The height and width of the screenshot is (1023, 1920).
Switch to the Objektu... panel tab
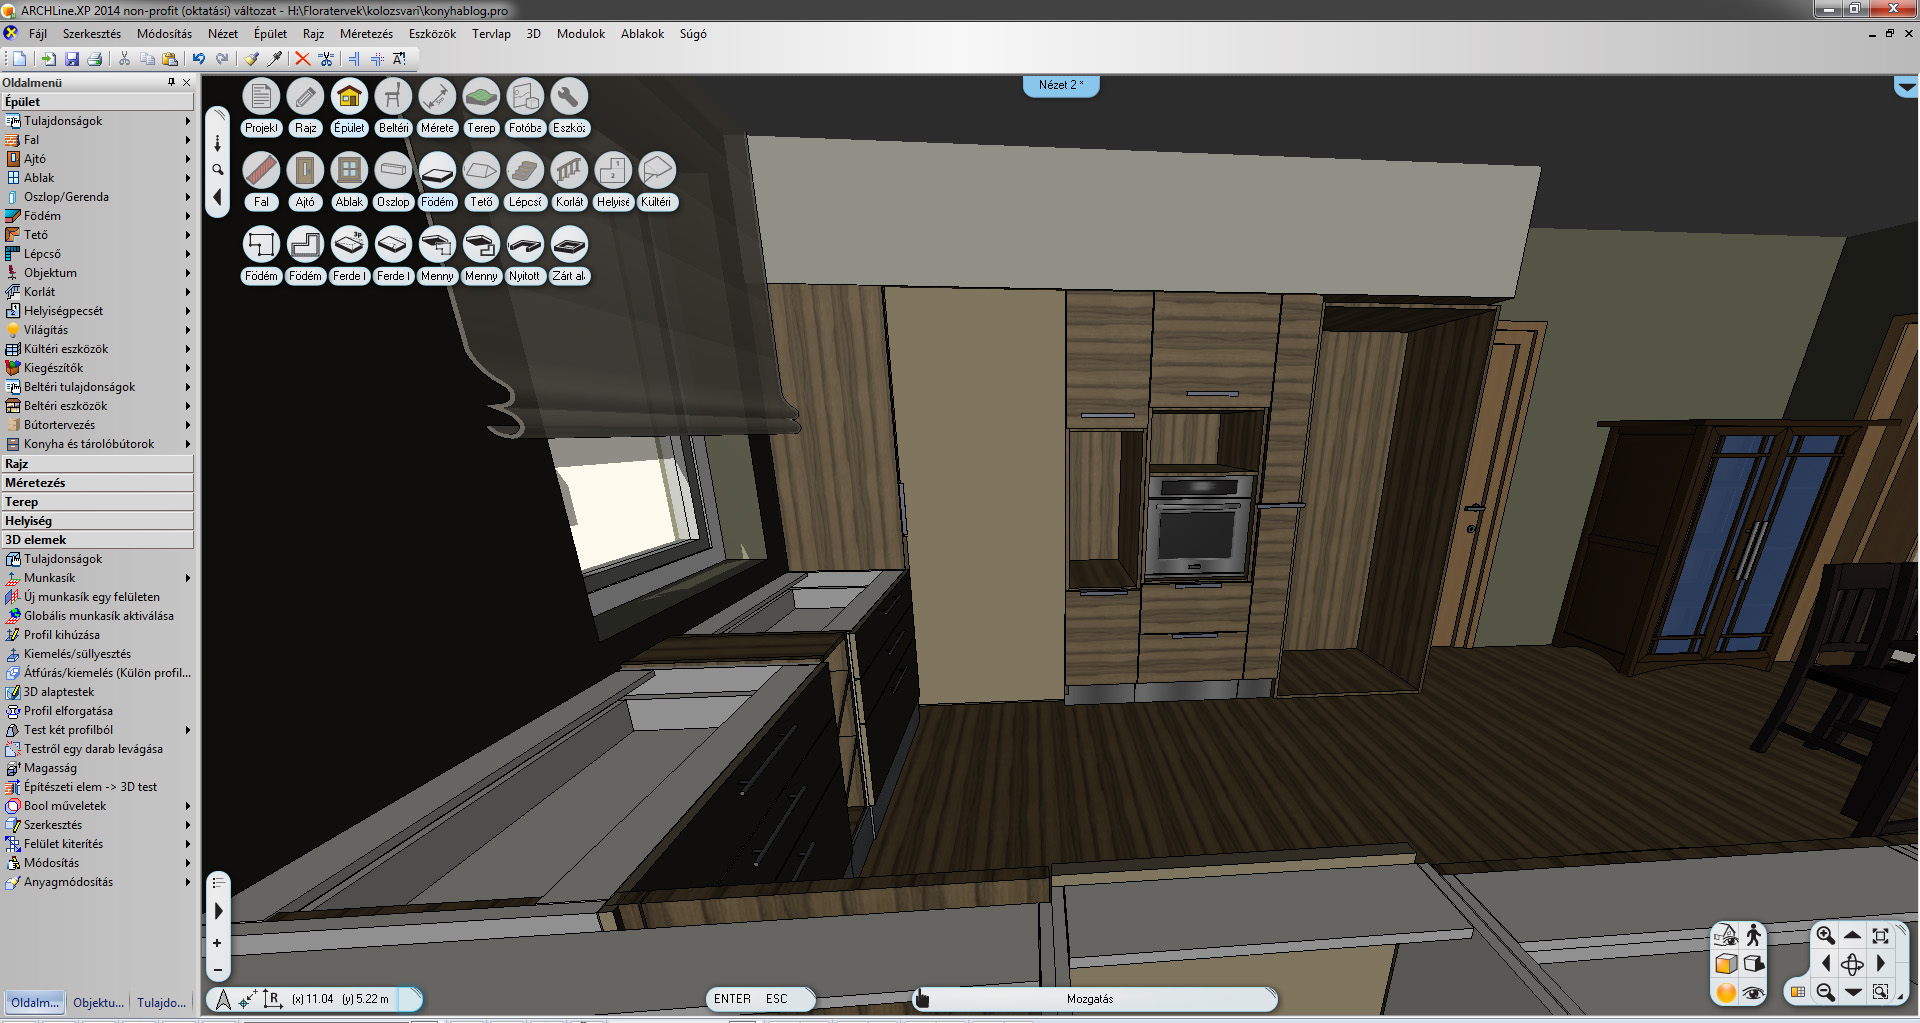tap(98, 1002)
